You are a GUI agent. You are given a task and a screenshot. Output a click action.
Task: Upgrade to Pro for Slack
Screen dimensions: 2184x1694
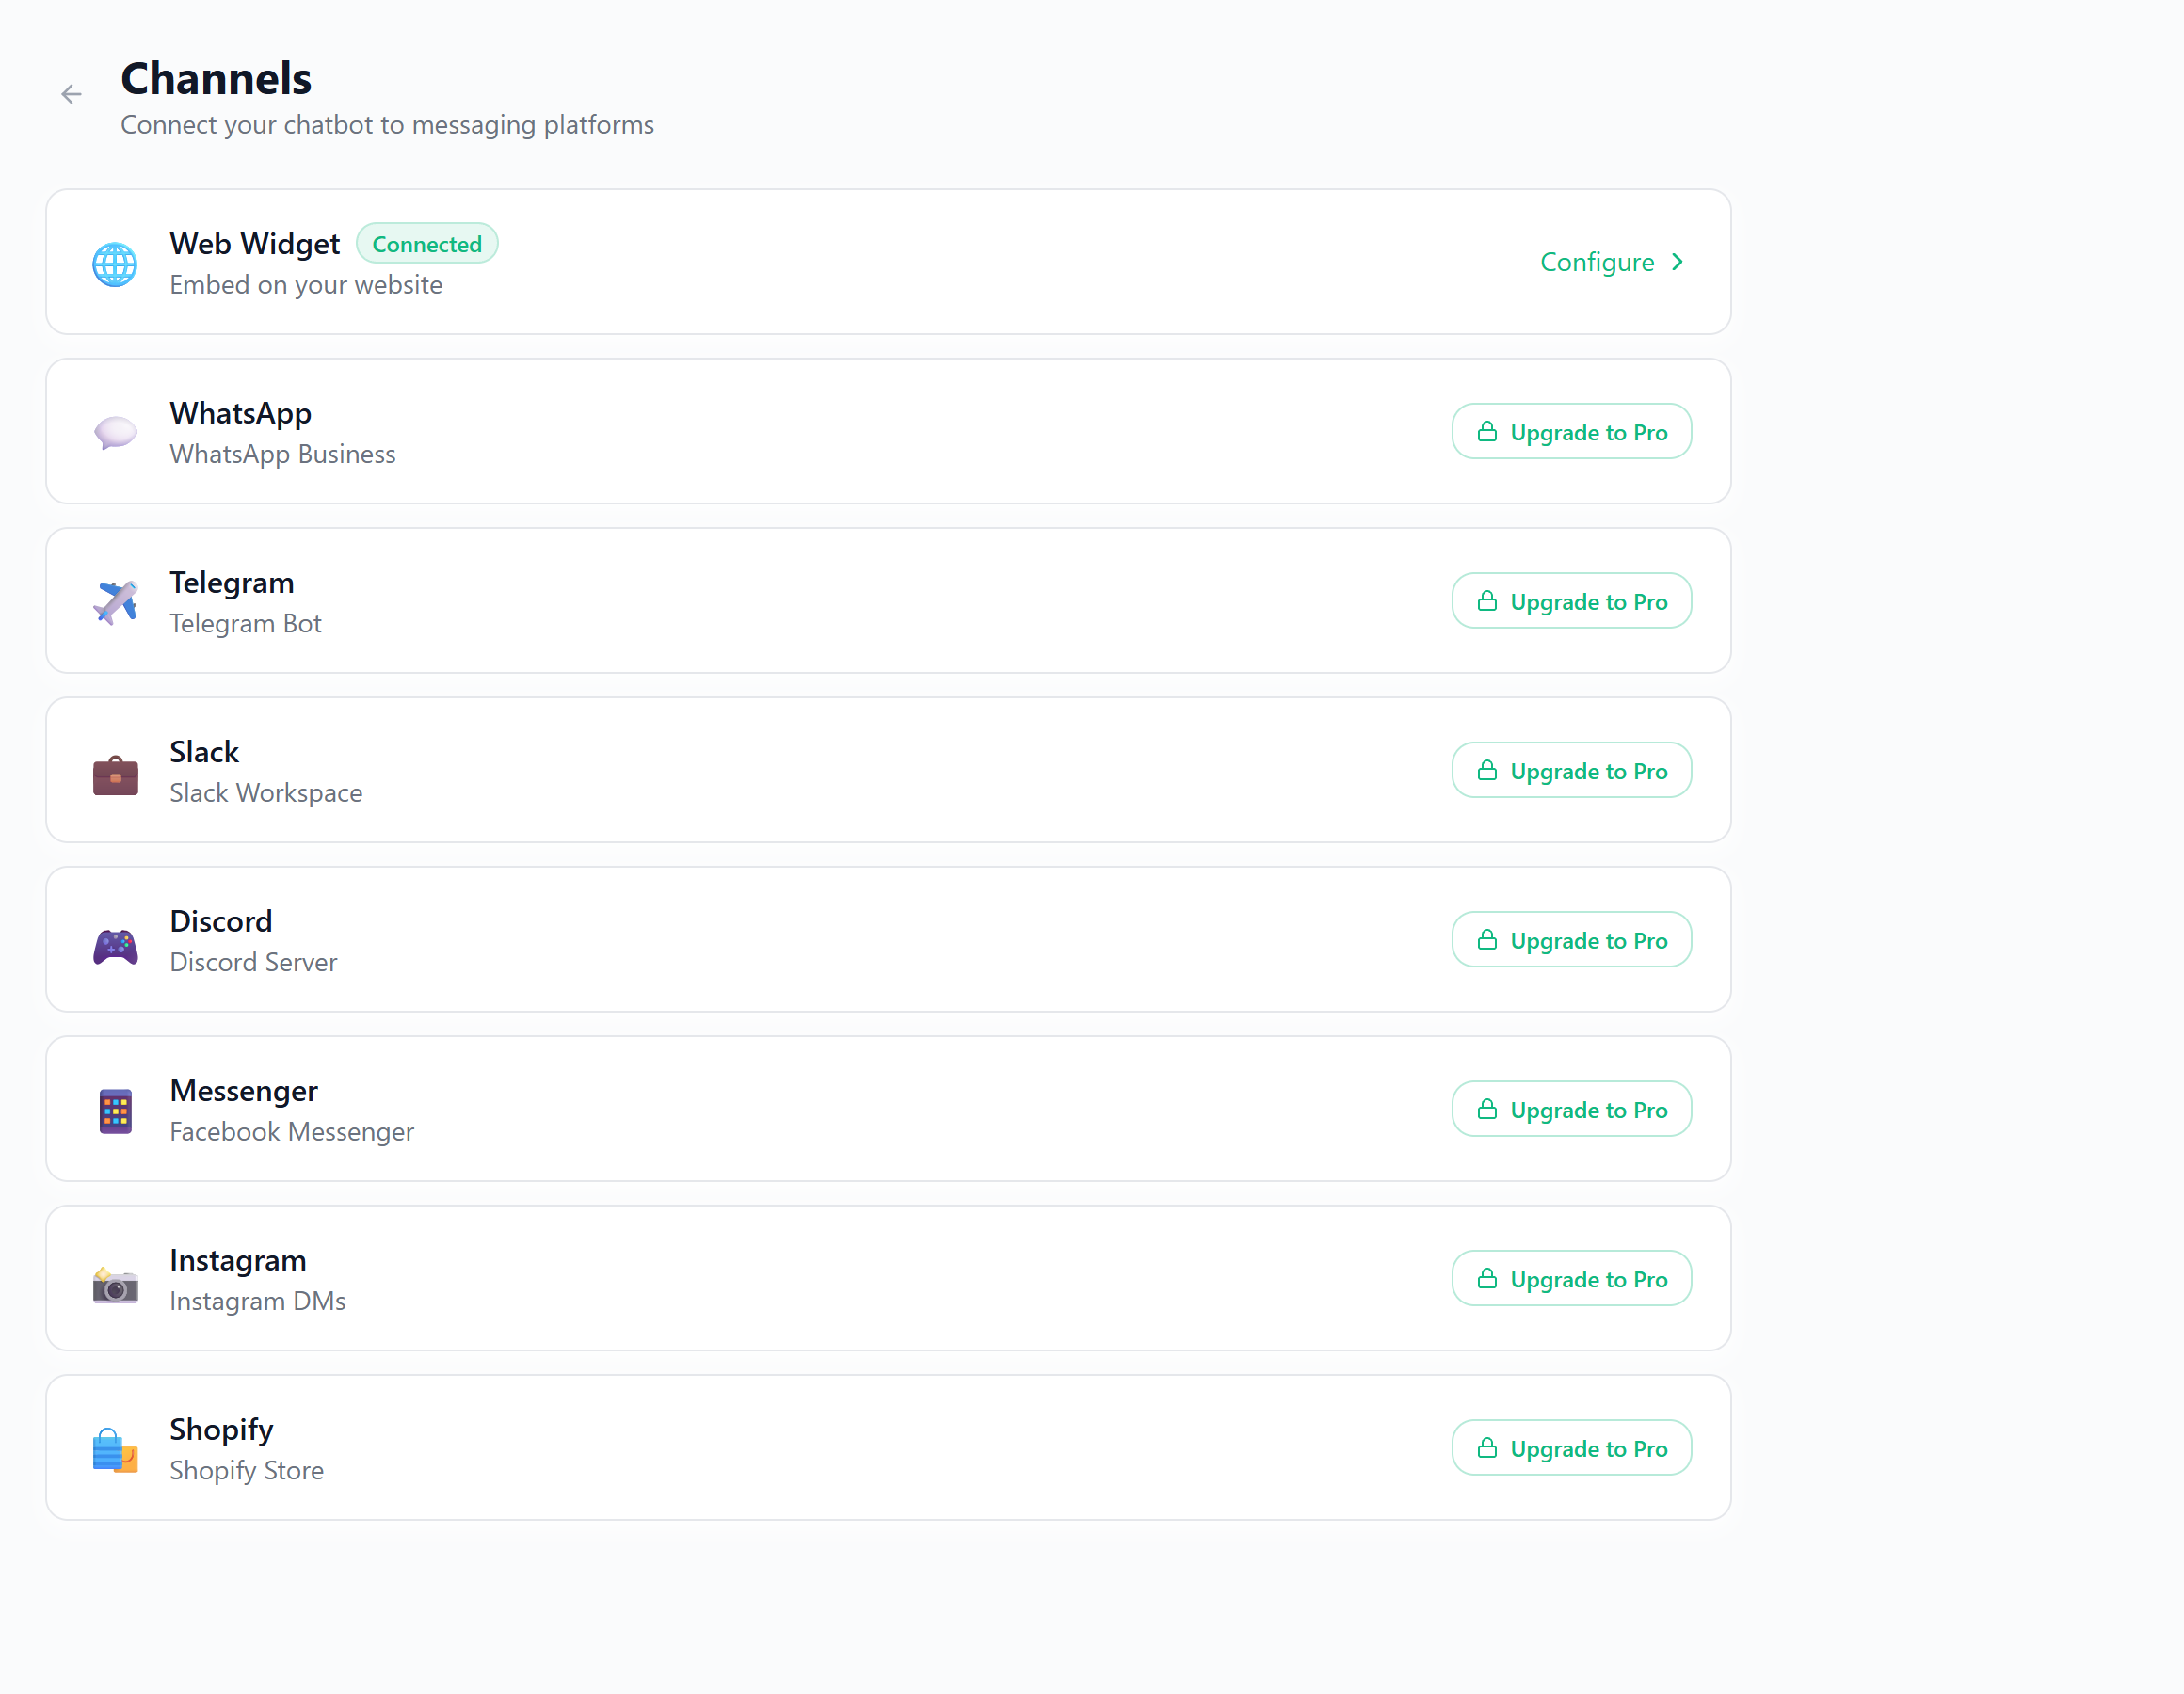tap(1571, 770)
